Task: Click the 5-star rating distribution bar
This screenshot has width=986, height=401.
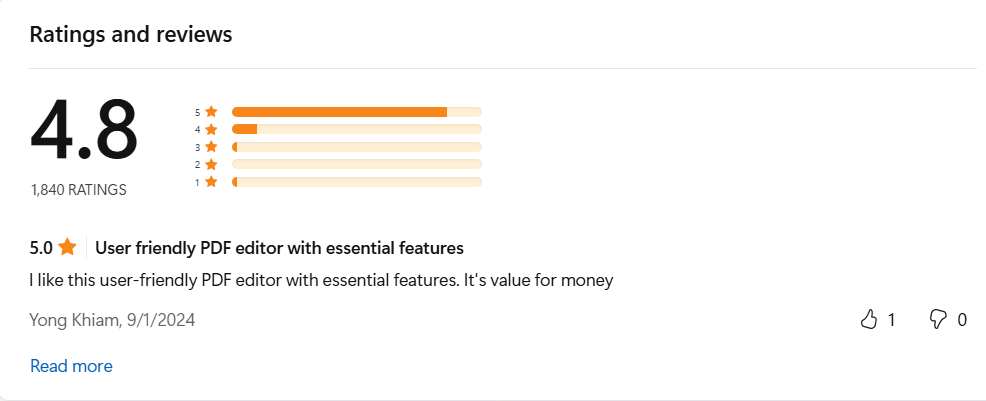Action: pos(357,112)
